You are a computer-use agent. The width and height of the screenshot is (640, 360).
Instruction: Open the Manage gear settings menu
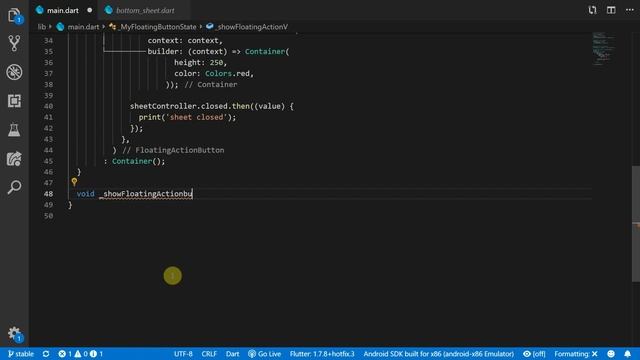click(14, 334)
